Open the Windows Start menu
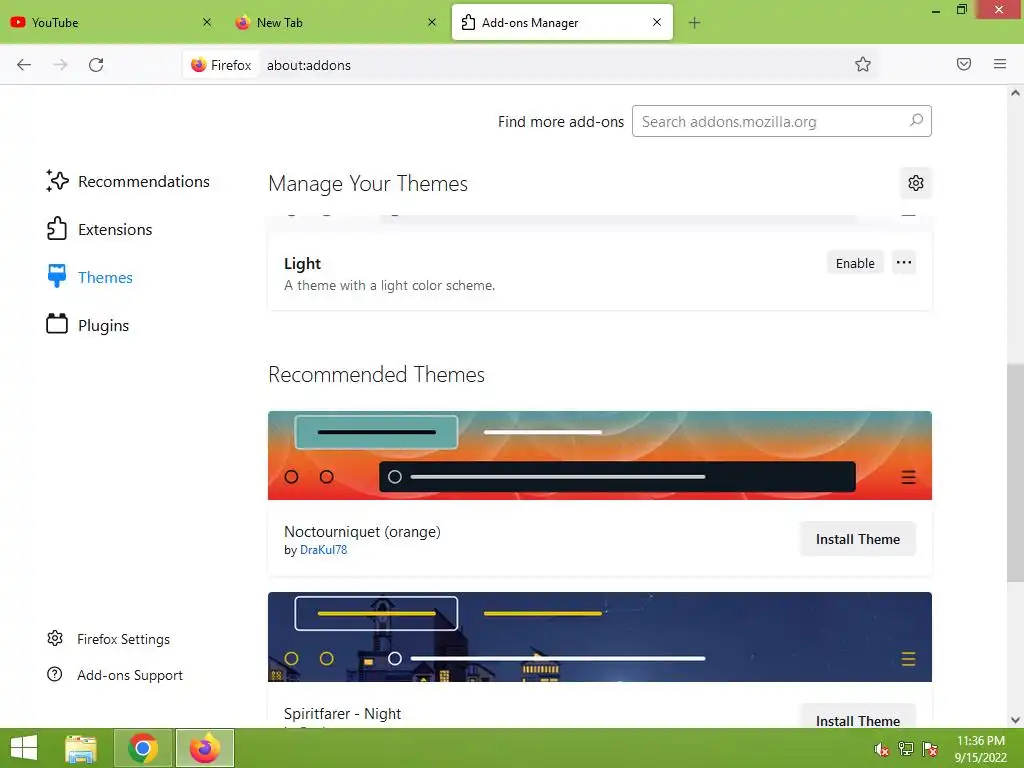Screen dimensions: 1024x768 (24, 748)
